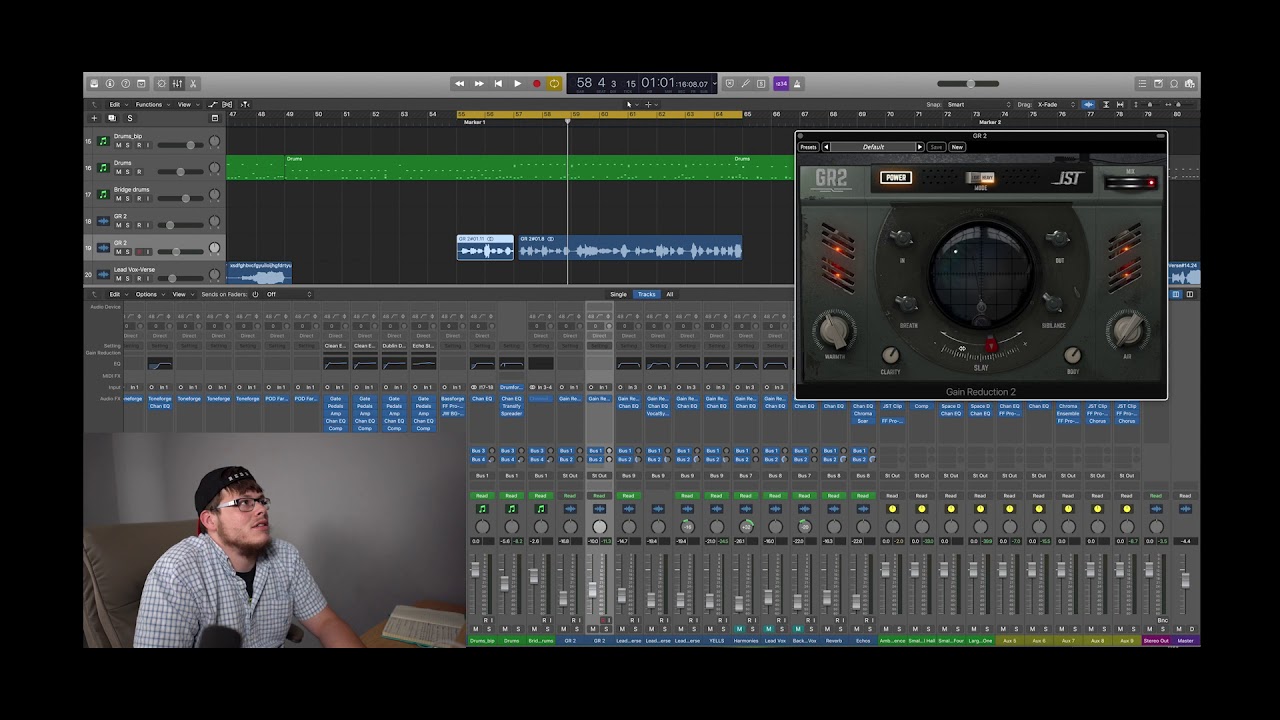Open the Library icon in the control bar
Image resolution: width=1280 pixels, height=720 pixels.
94,84
